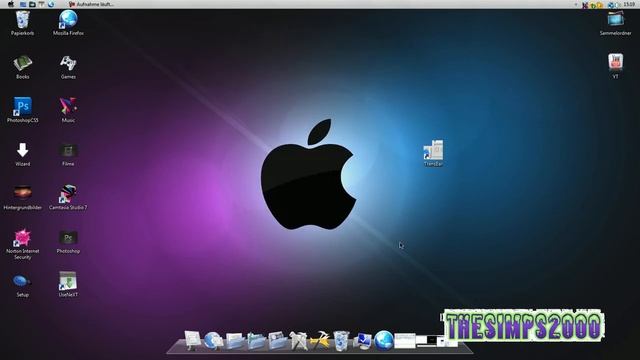Select the black window thumbnail in the dock
Image resolution: width=640 pixels, height=360 pixels.
(431, 340)
